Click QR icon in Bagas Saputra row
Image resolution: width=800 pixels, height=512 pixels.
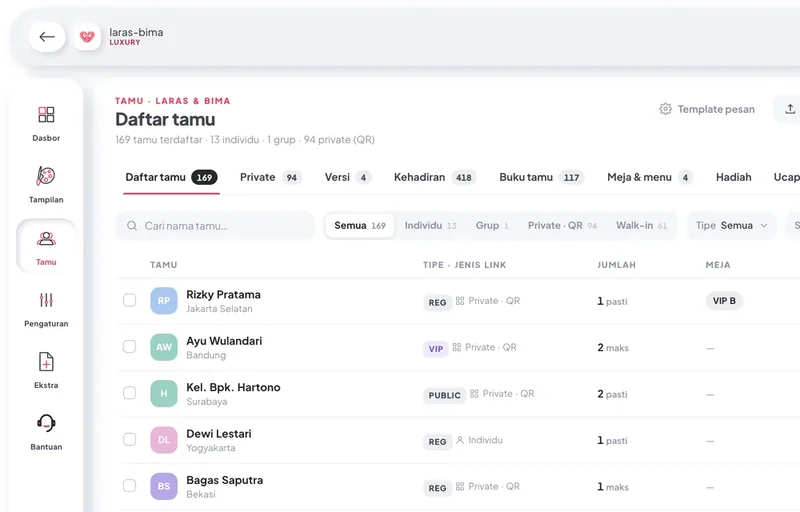(x=460, y=487)
